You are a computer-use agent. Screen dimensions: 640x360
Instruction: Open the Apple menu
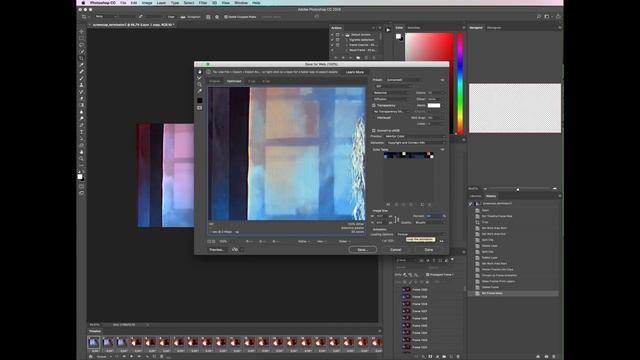click(x=83, y=3)
